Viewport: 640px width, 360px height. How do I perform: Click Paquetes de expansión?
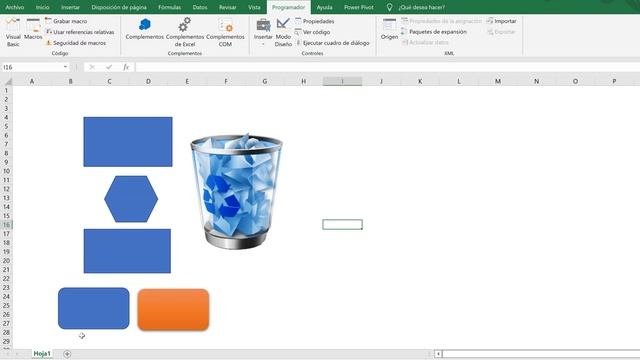(433, 31)
